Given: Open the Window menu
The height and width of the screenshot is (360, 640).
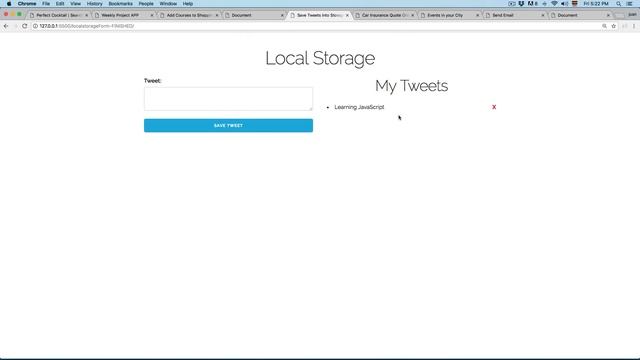Looking at the screenshot, I should point(168,4).
